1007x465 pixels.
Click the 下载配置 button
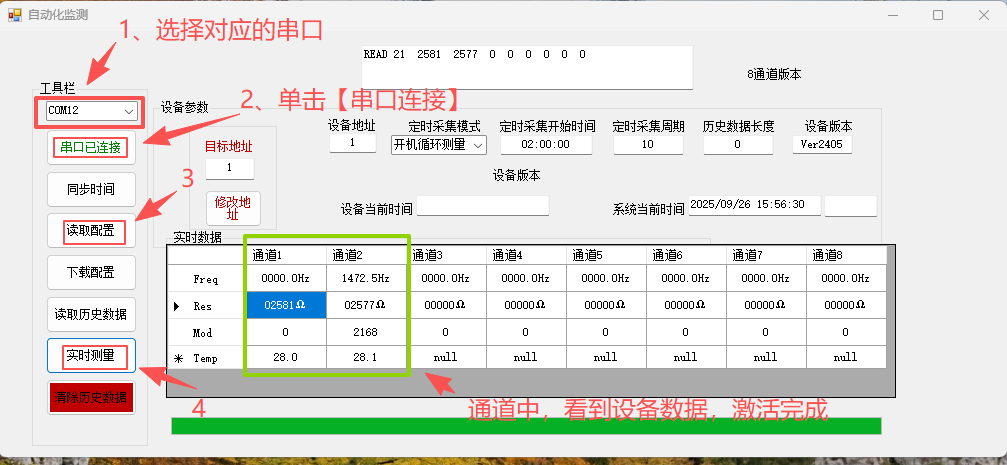tap(91, 273)
